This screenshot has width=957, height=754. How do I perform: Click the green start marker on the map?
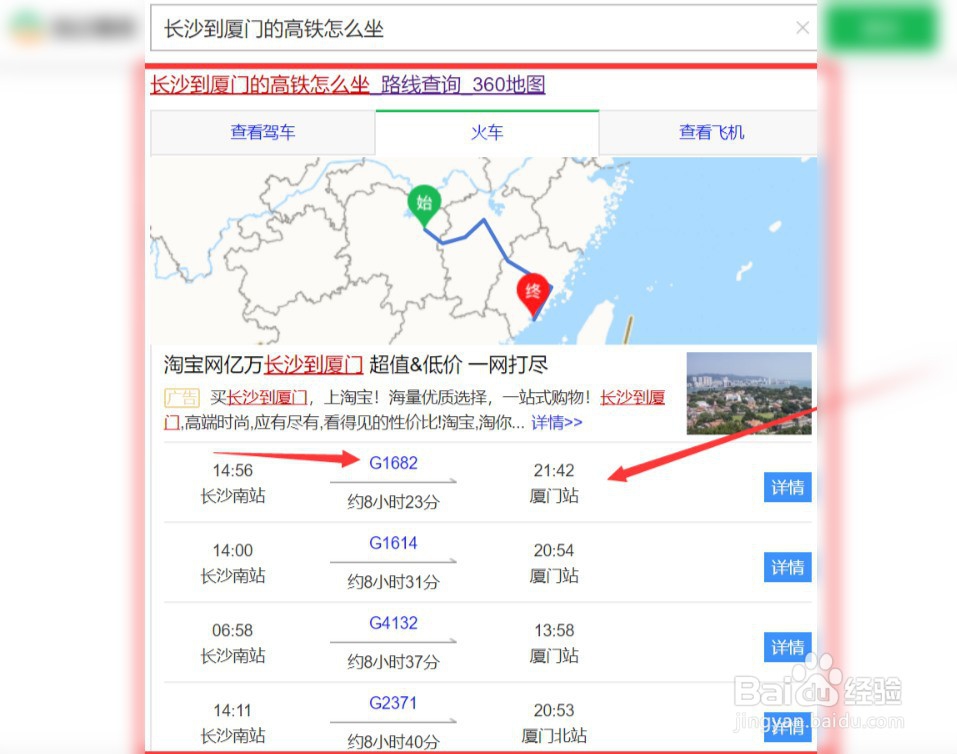(x=424, y=205)
